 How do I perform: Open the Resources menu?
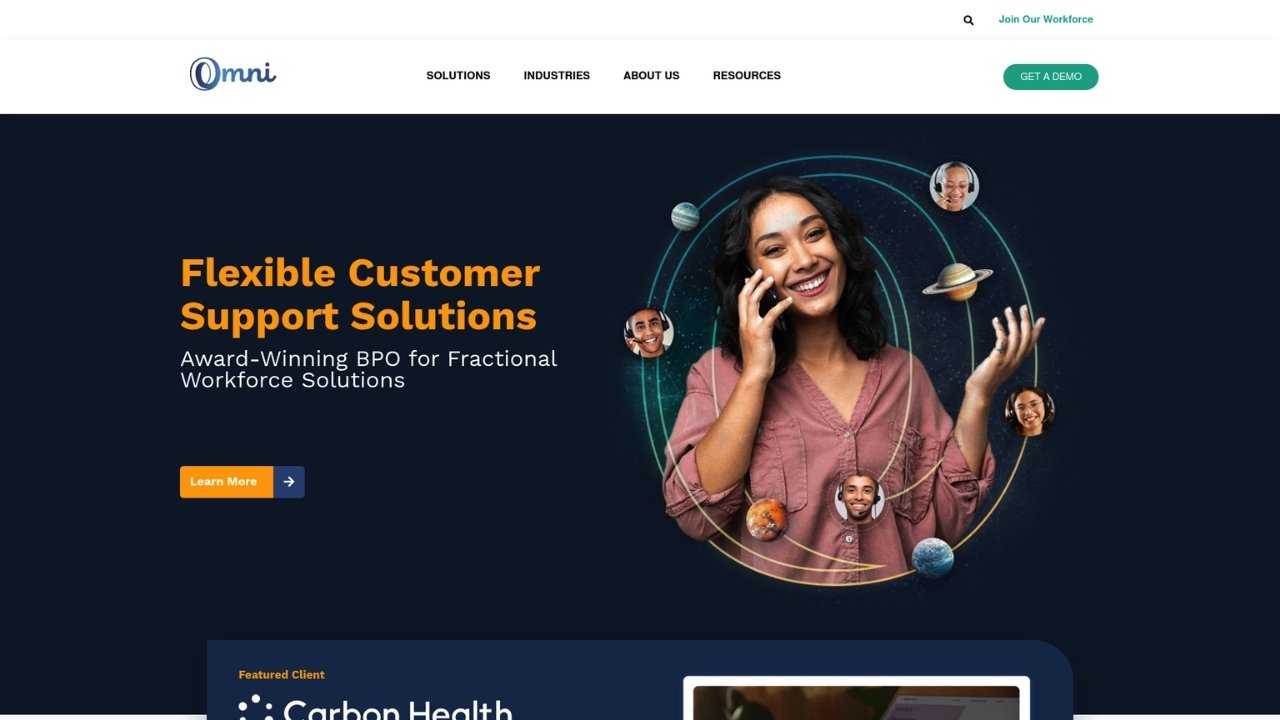tap(747, 76)
